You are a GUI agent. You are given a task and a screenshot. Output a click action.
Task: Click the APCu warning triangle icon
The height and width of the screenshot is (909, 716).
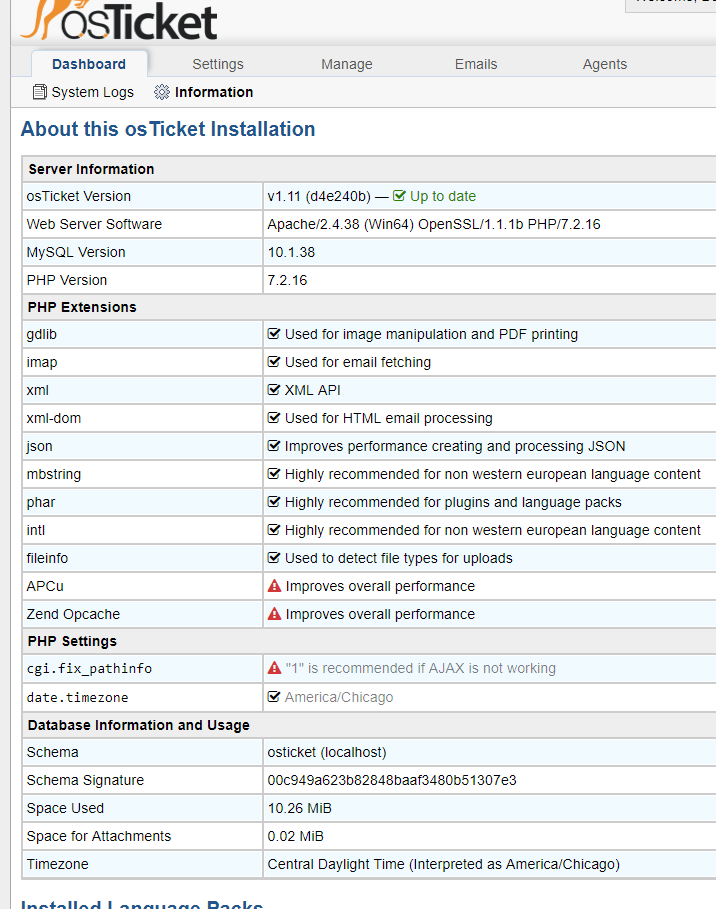pos(274,586)
